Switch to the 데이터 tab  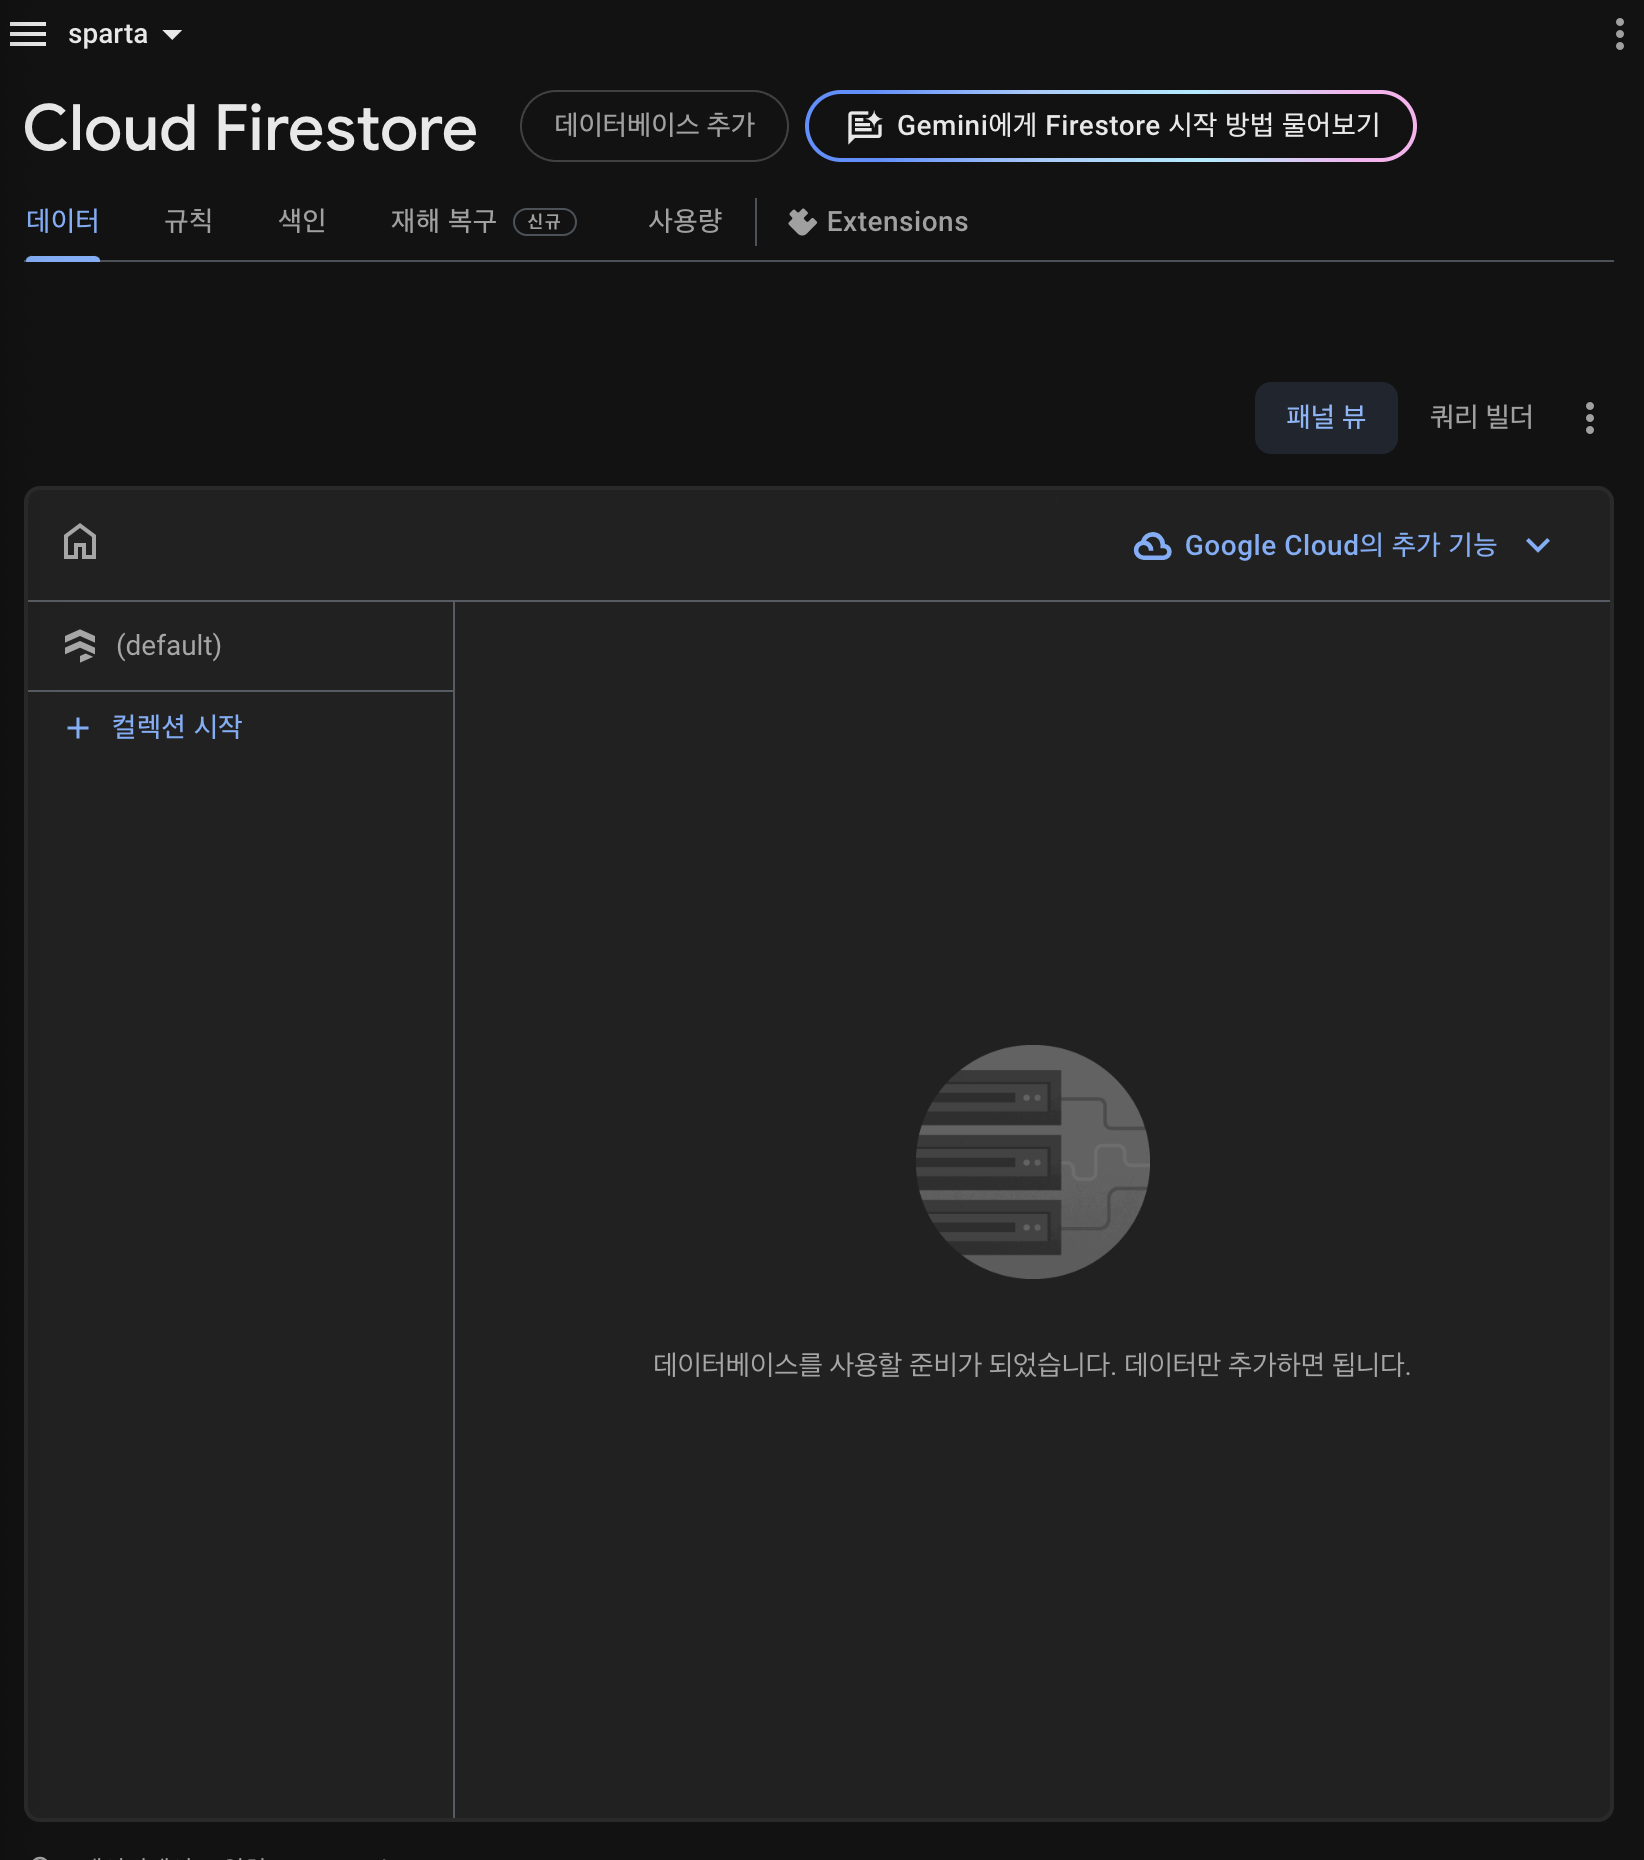62,221
